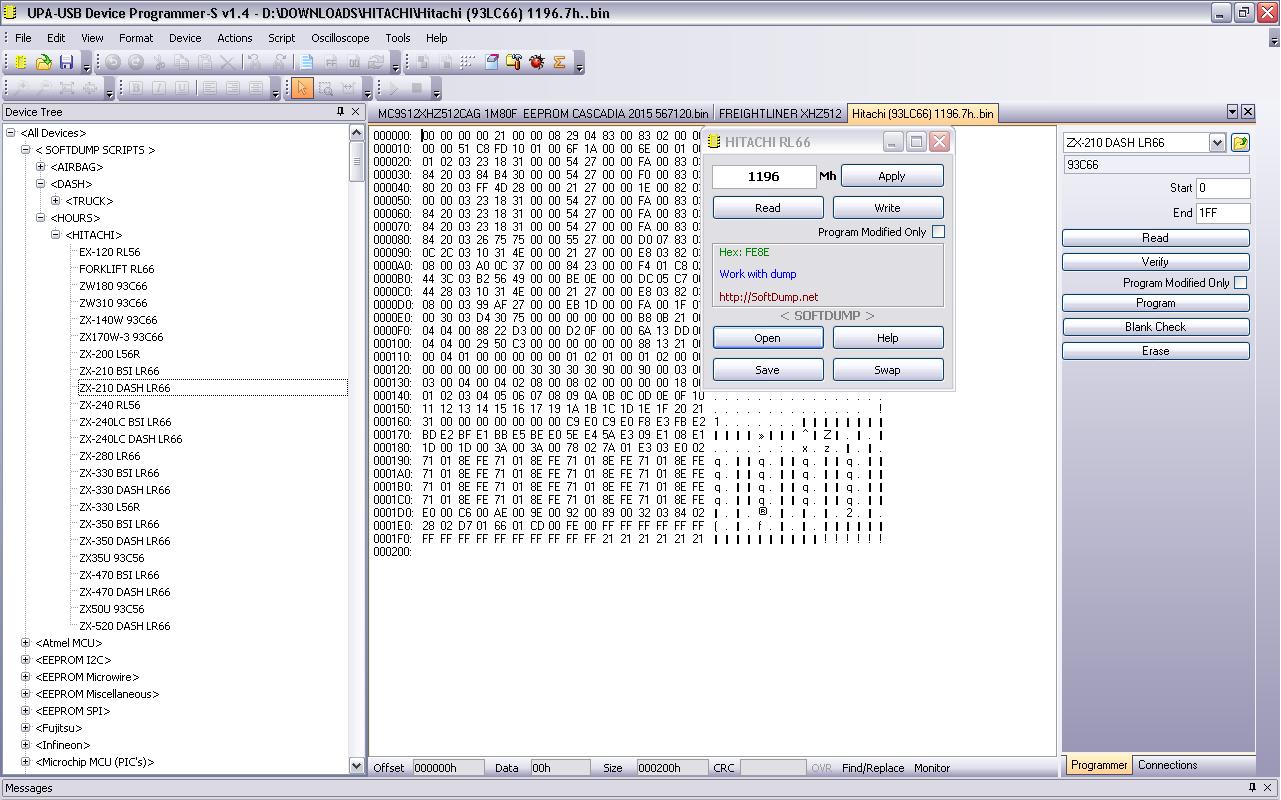Screen dimensions: 1281x800
Task: Click the Device Tree scroll down arrow
Action: coord(357,766)
